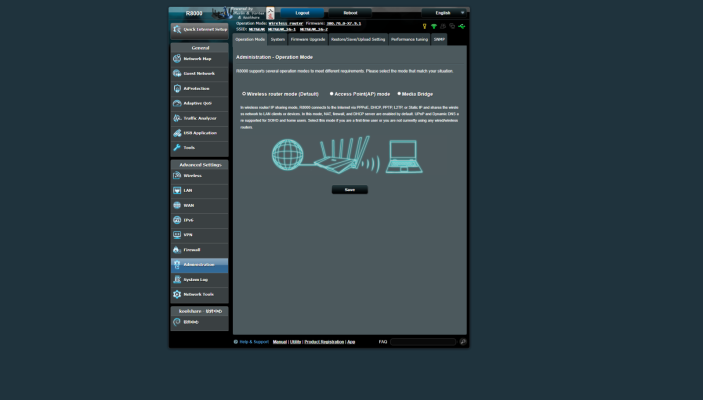Select Access Point(AP) mode radio

(x=331, y=94)
